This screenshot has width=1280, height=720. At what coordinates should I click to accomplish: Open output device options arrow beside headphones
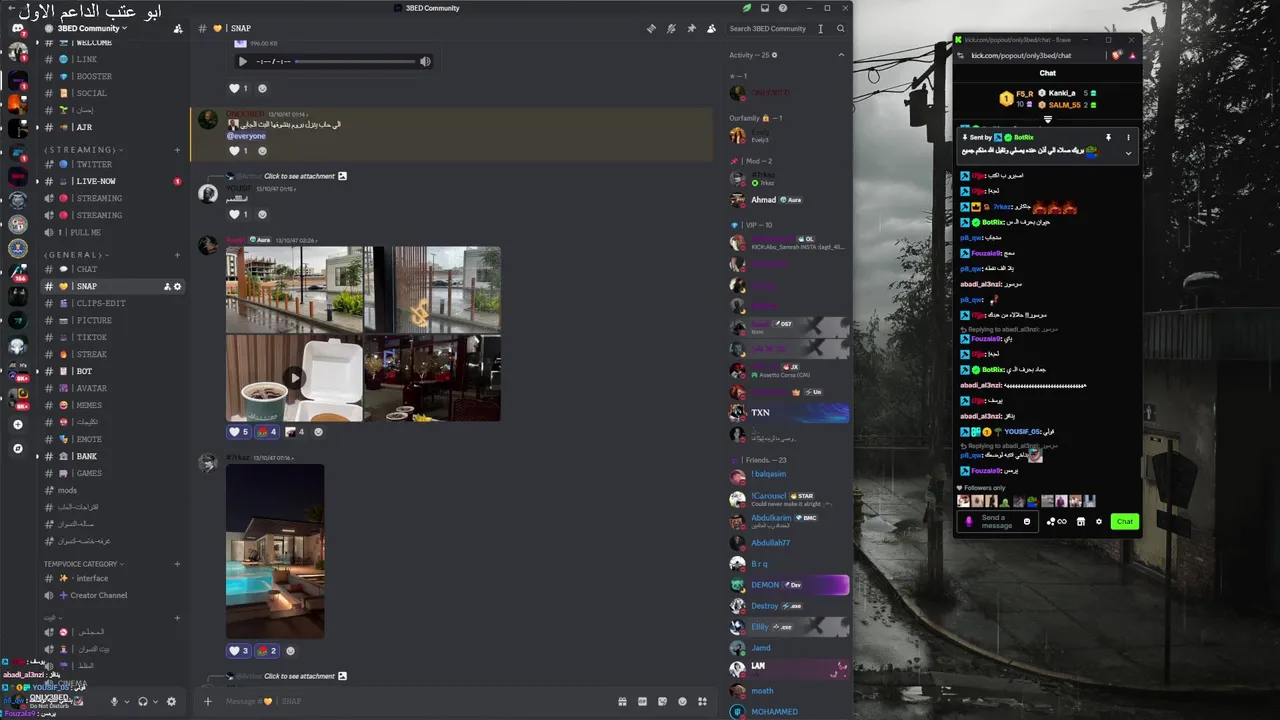[x=155, y=702]
